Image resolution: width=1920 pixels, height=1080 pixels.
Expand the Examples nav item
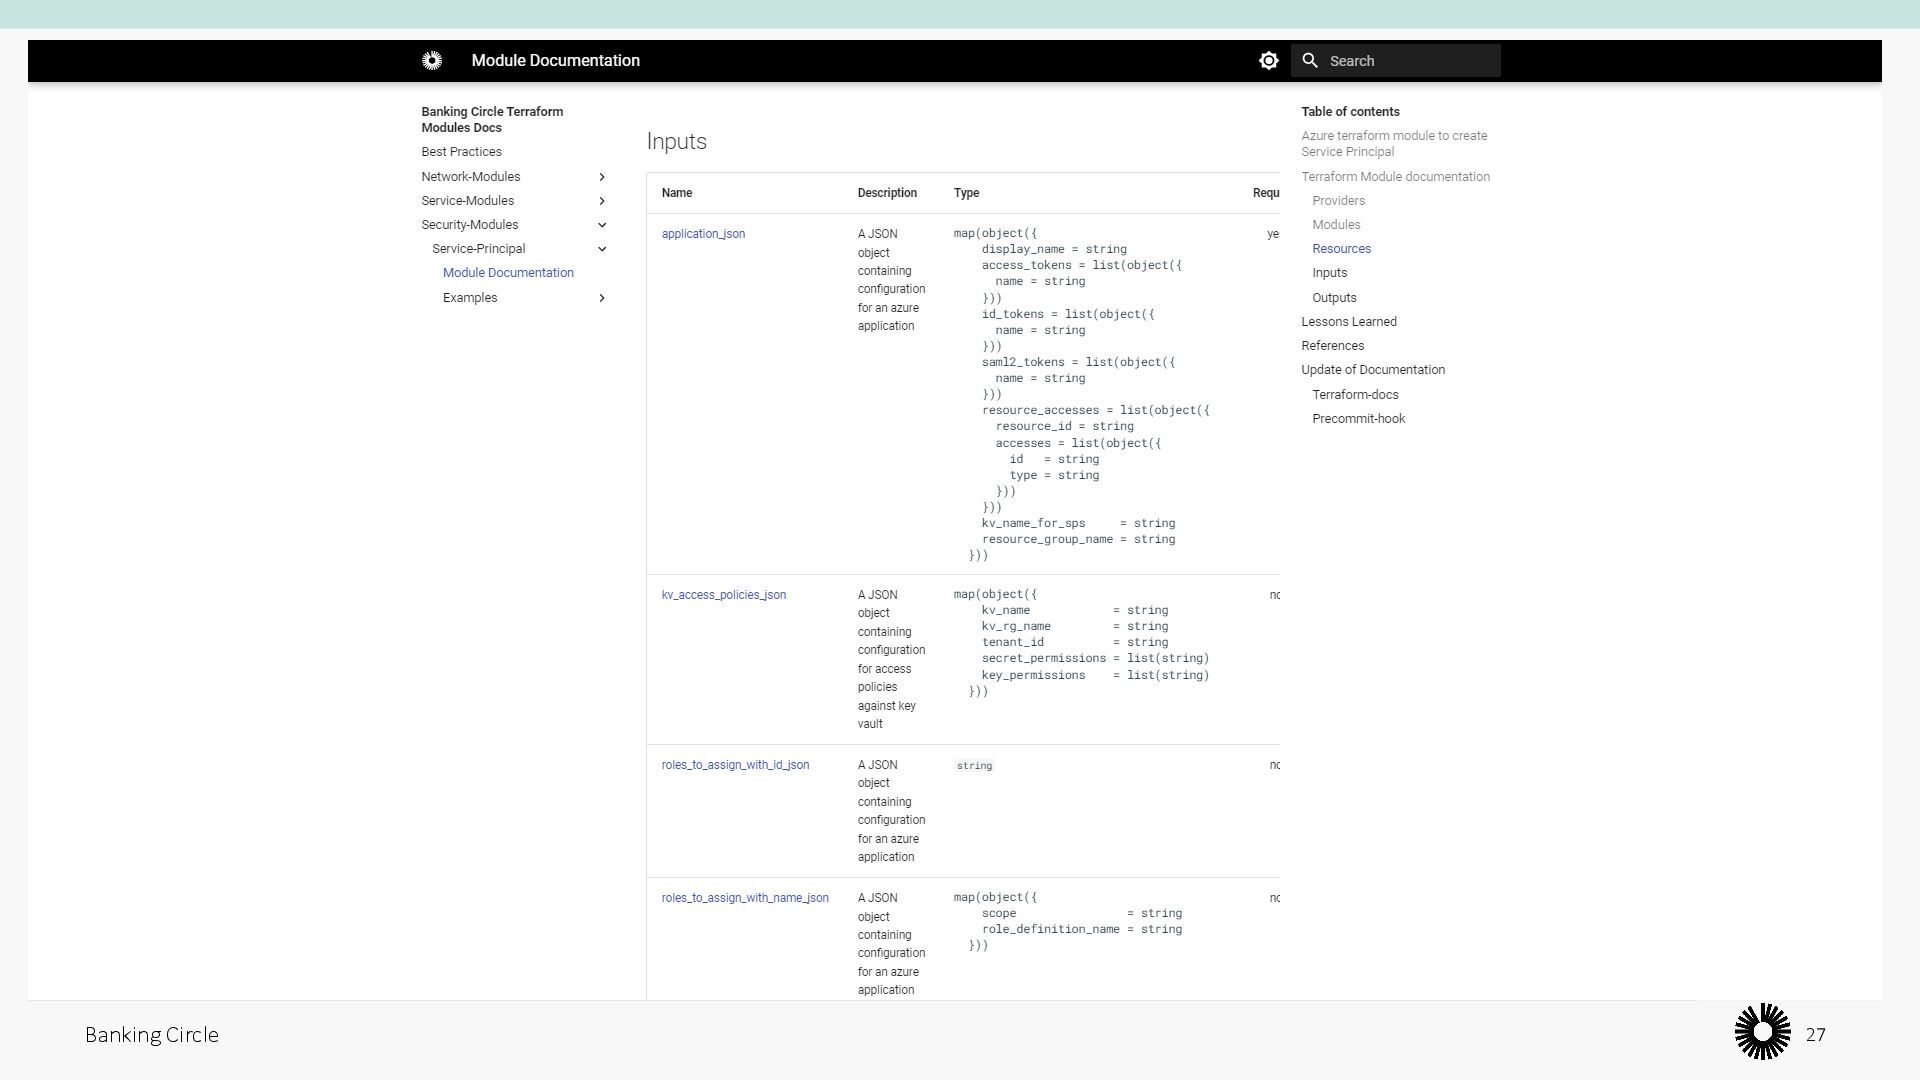pos(602,298)
